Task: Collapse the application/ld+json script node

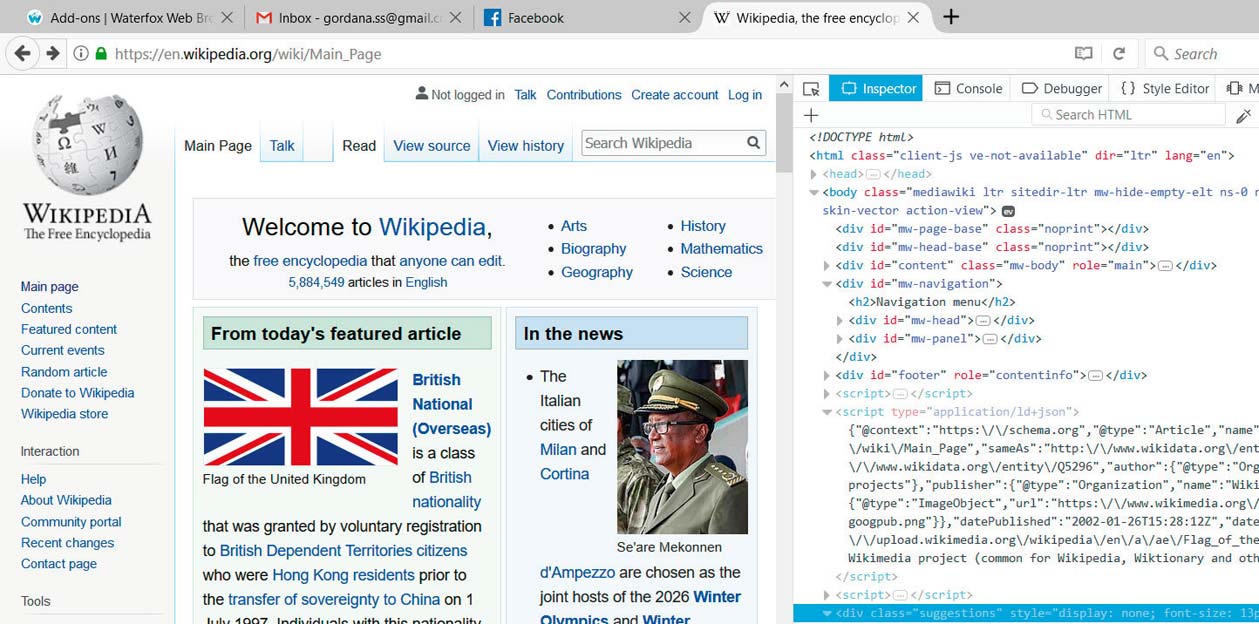Action: 827,412
